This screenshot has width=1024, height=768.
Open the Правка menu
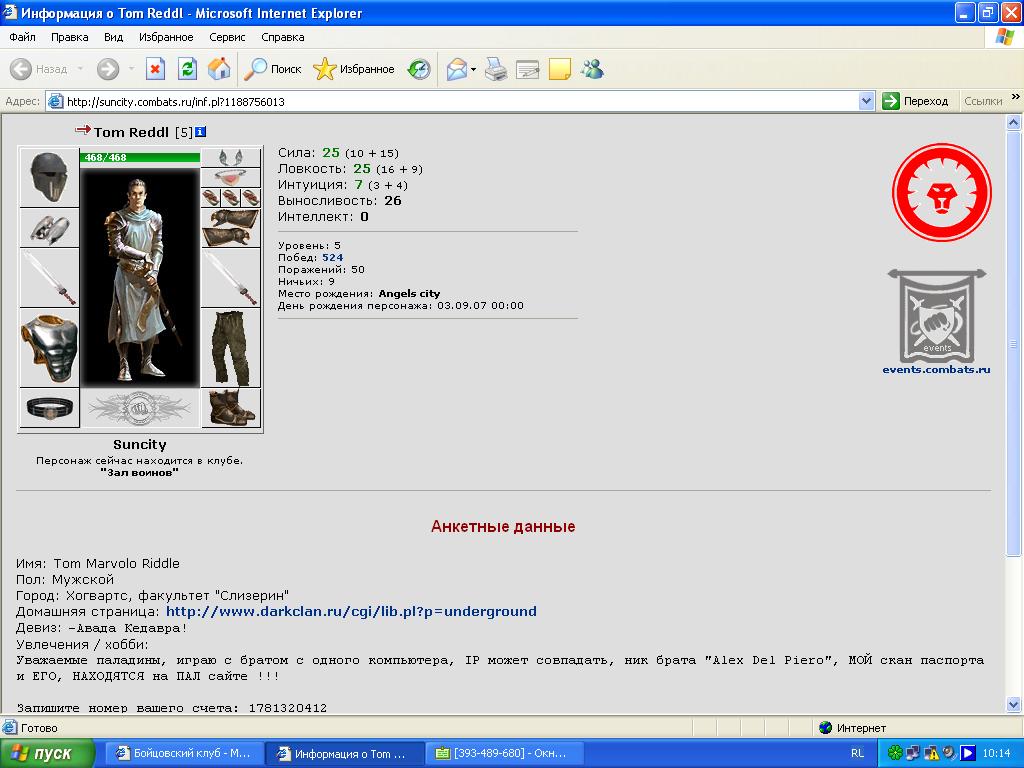tap(69, 37)
